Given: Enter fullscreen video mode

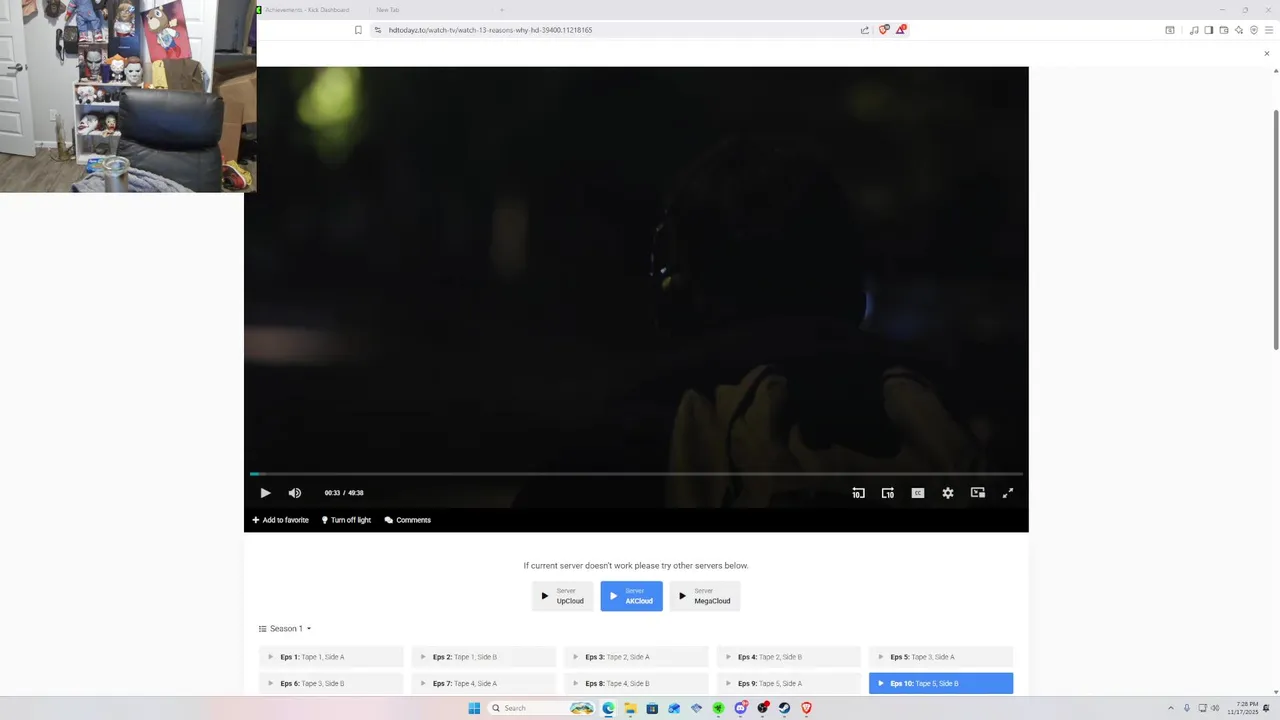Looking at the screenshot, I should pos(1008,493).
